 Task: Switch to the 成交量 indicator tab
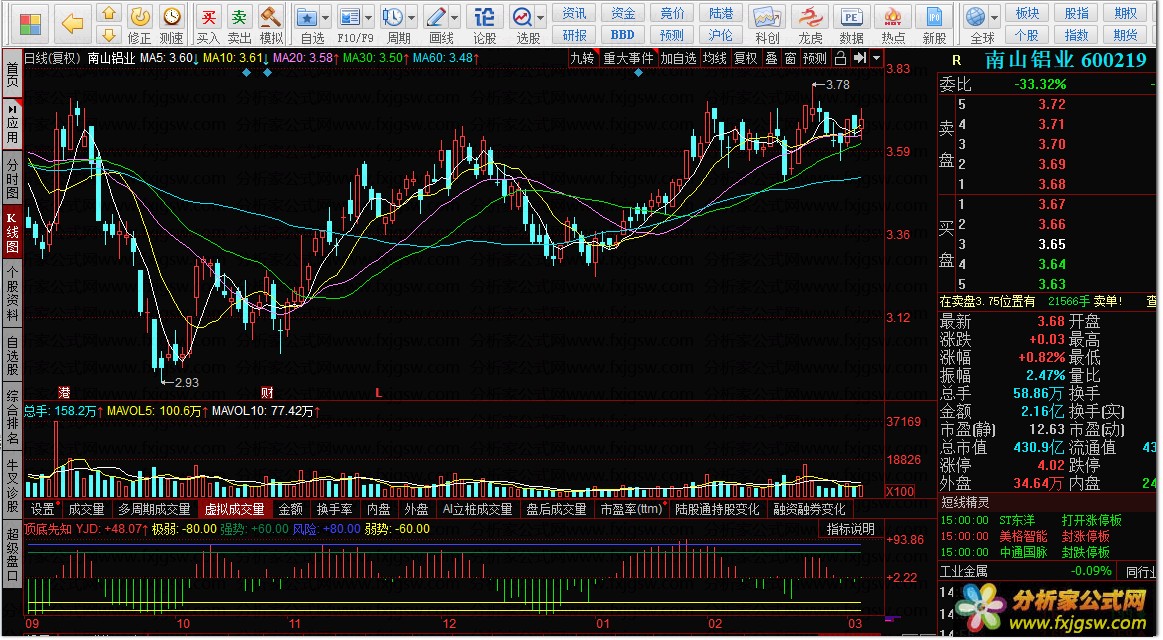[86, 509]
